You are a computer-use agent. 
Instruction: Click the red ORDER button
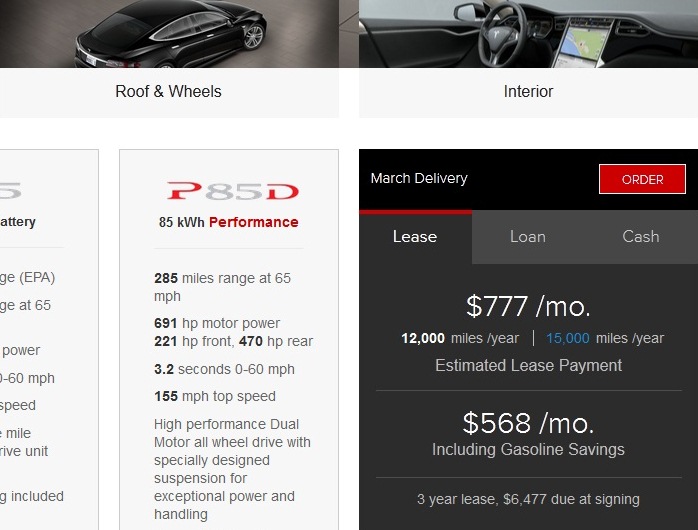[x=642, y=179]
